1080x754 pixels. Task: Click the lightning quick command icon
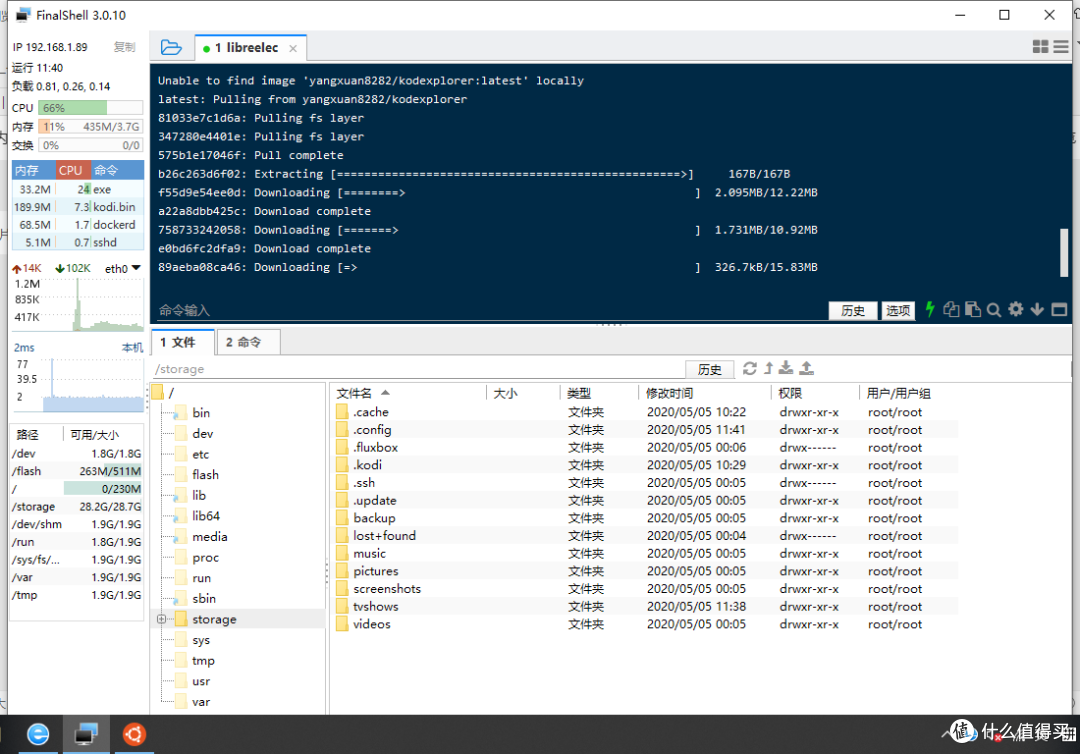tap(930, 310)
